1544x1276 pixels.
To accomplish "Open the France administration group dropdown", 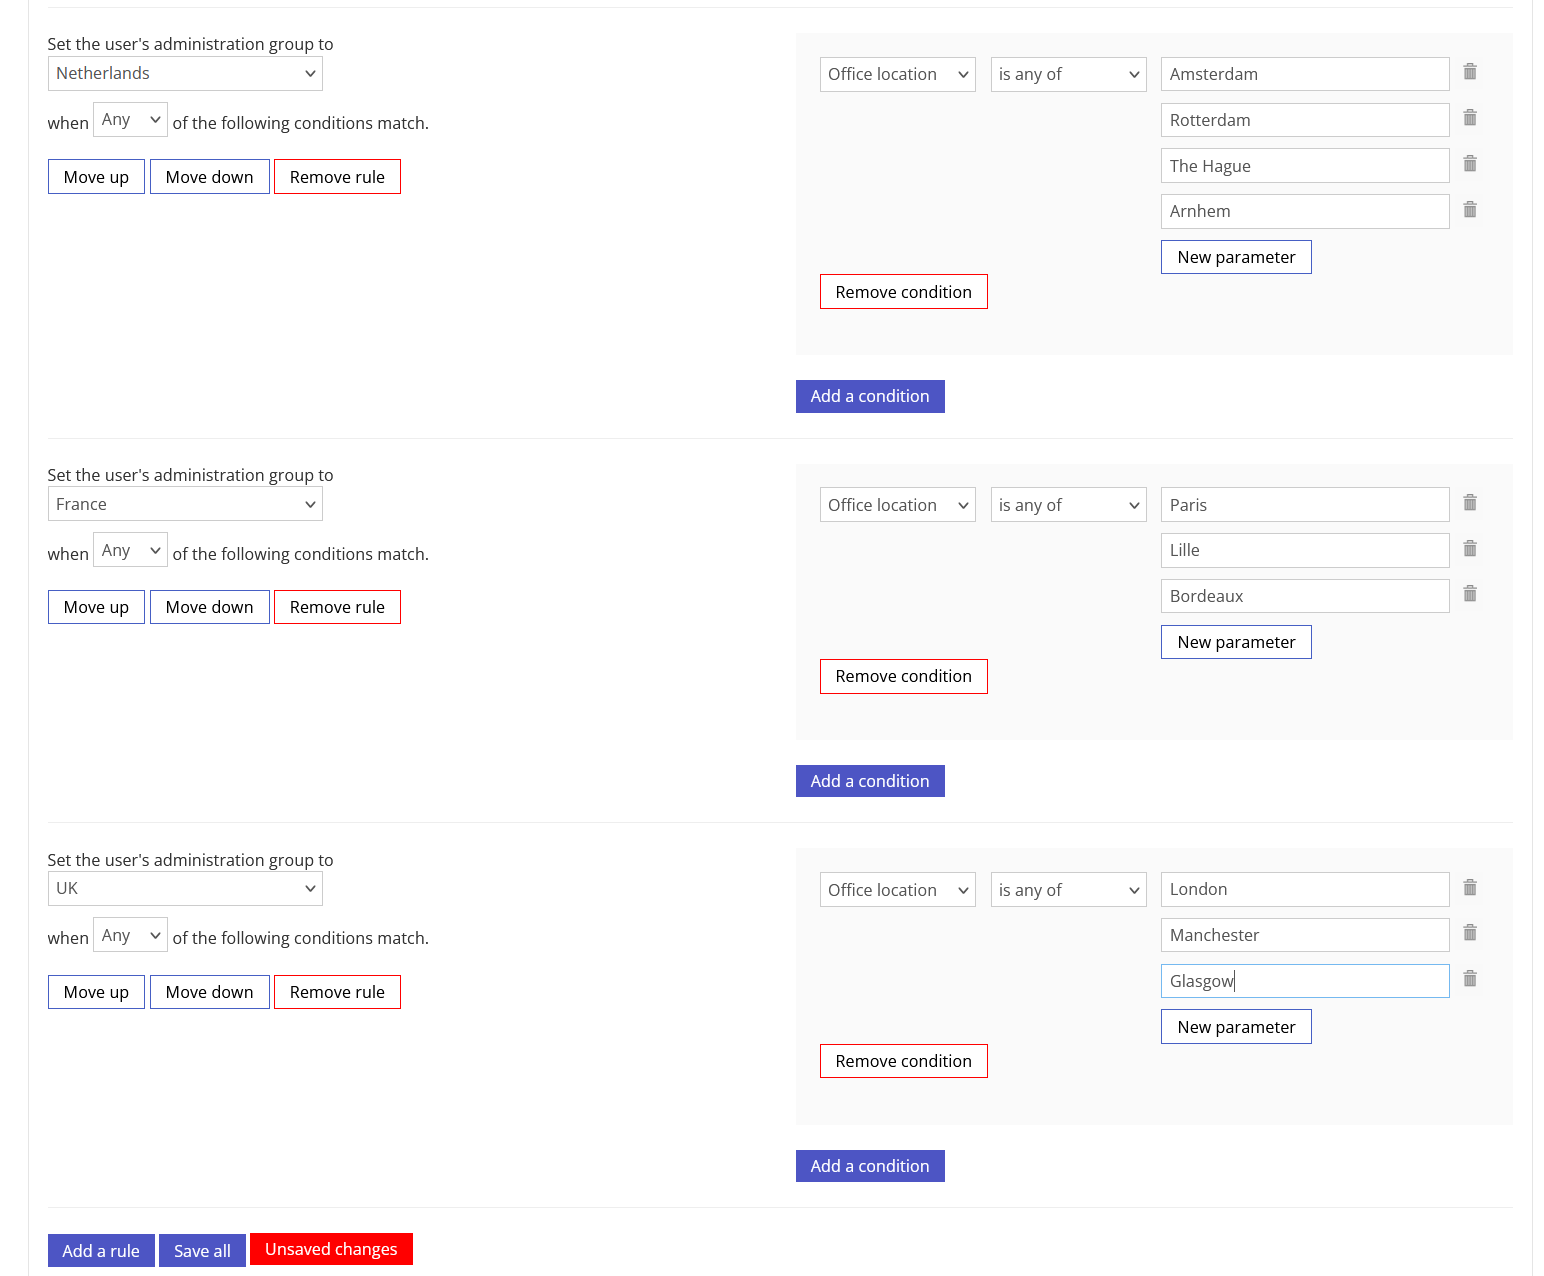I will (185, 504).
